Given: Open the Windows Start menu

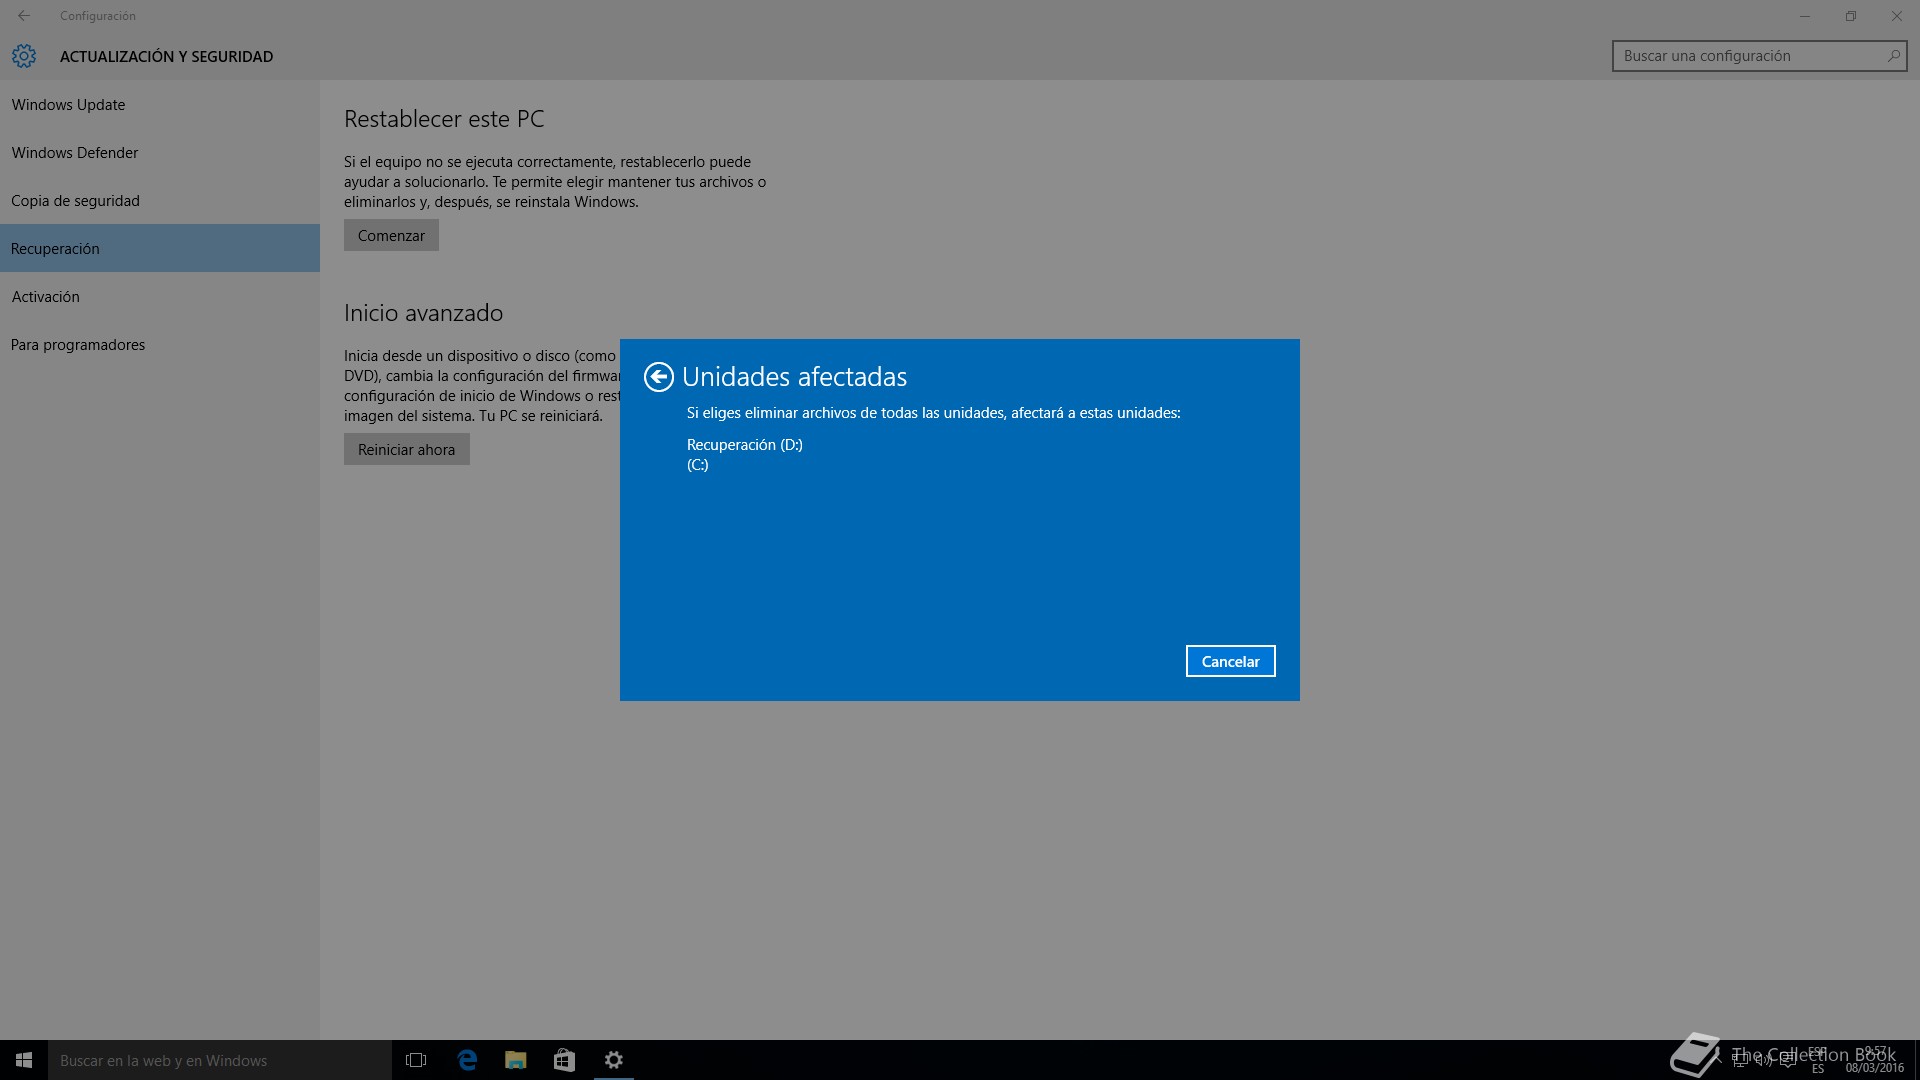Looking at the screenshot, I should coord(24,1060).
